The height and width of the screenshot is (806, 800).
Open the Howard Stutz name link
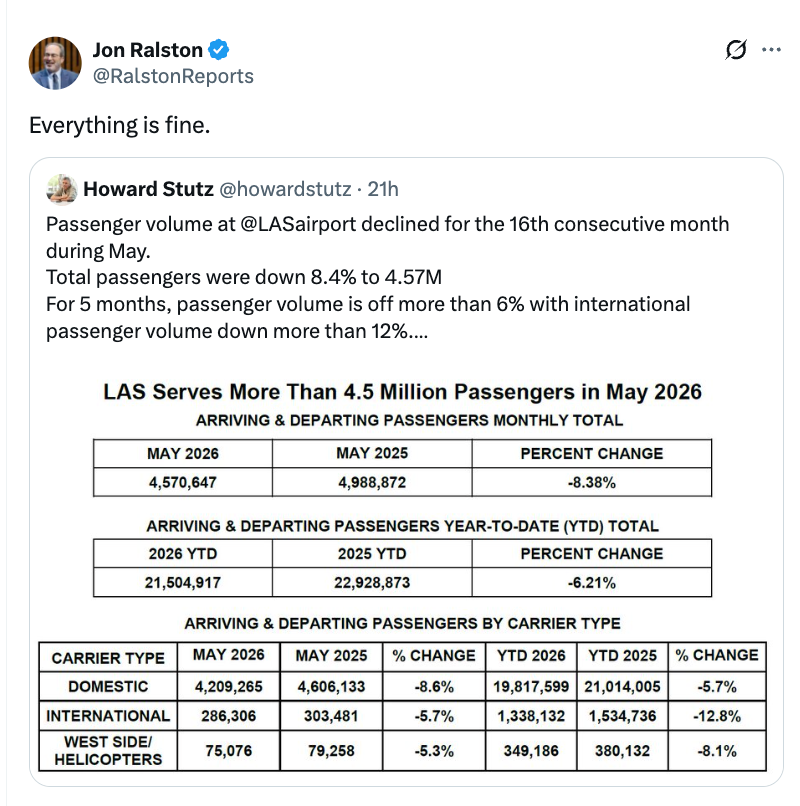[x=148, y=189]
